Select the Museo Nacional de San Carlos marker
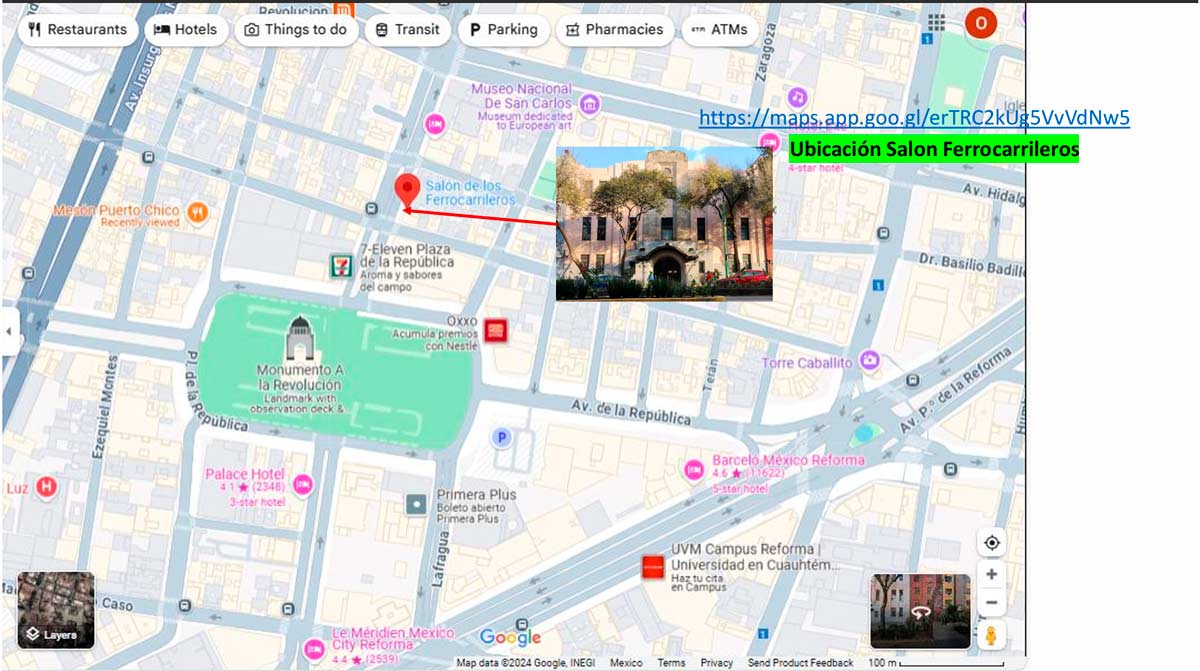This screenshot has height=671, width=1200. coord(590,104)
